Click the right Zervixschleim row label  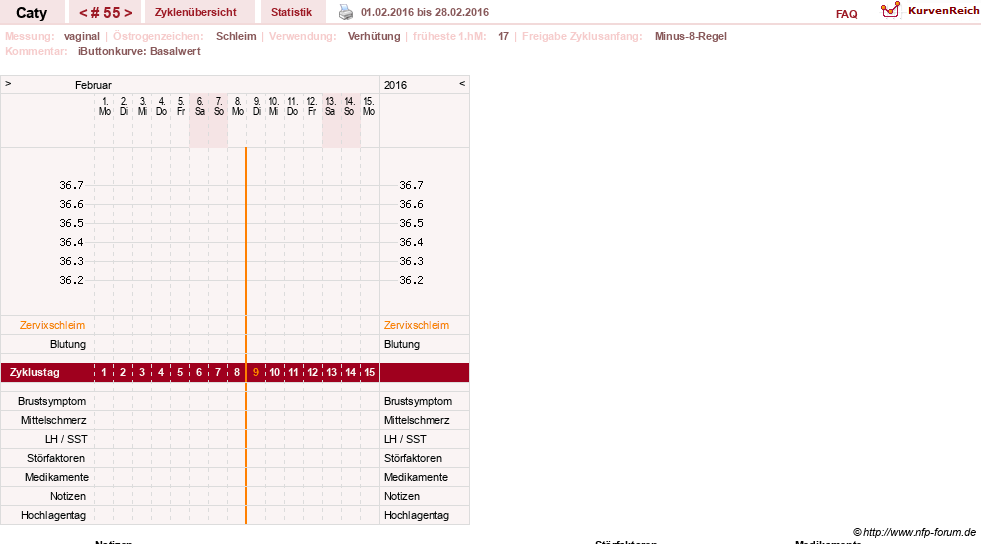416,325
